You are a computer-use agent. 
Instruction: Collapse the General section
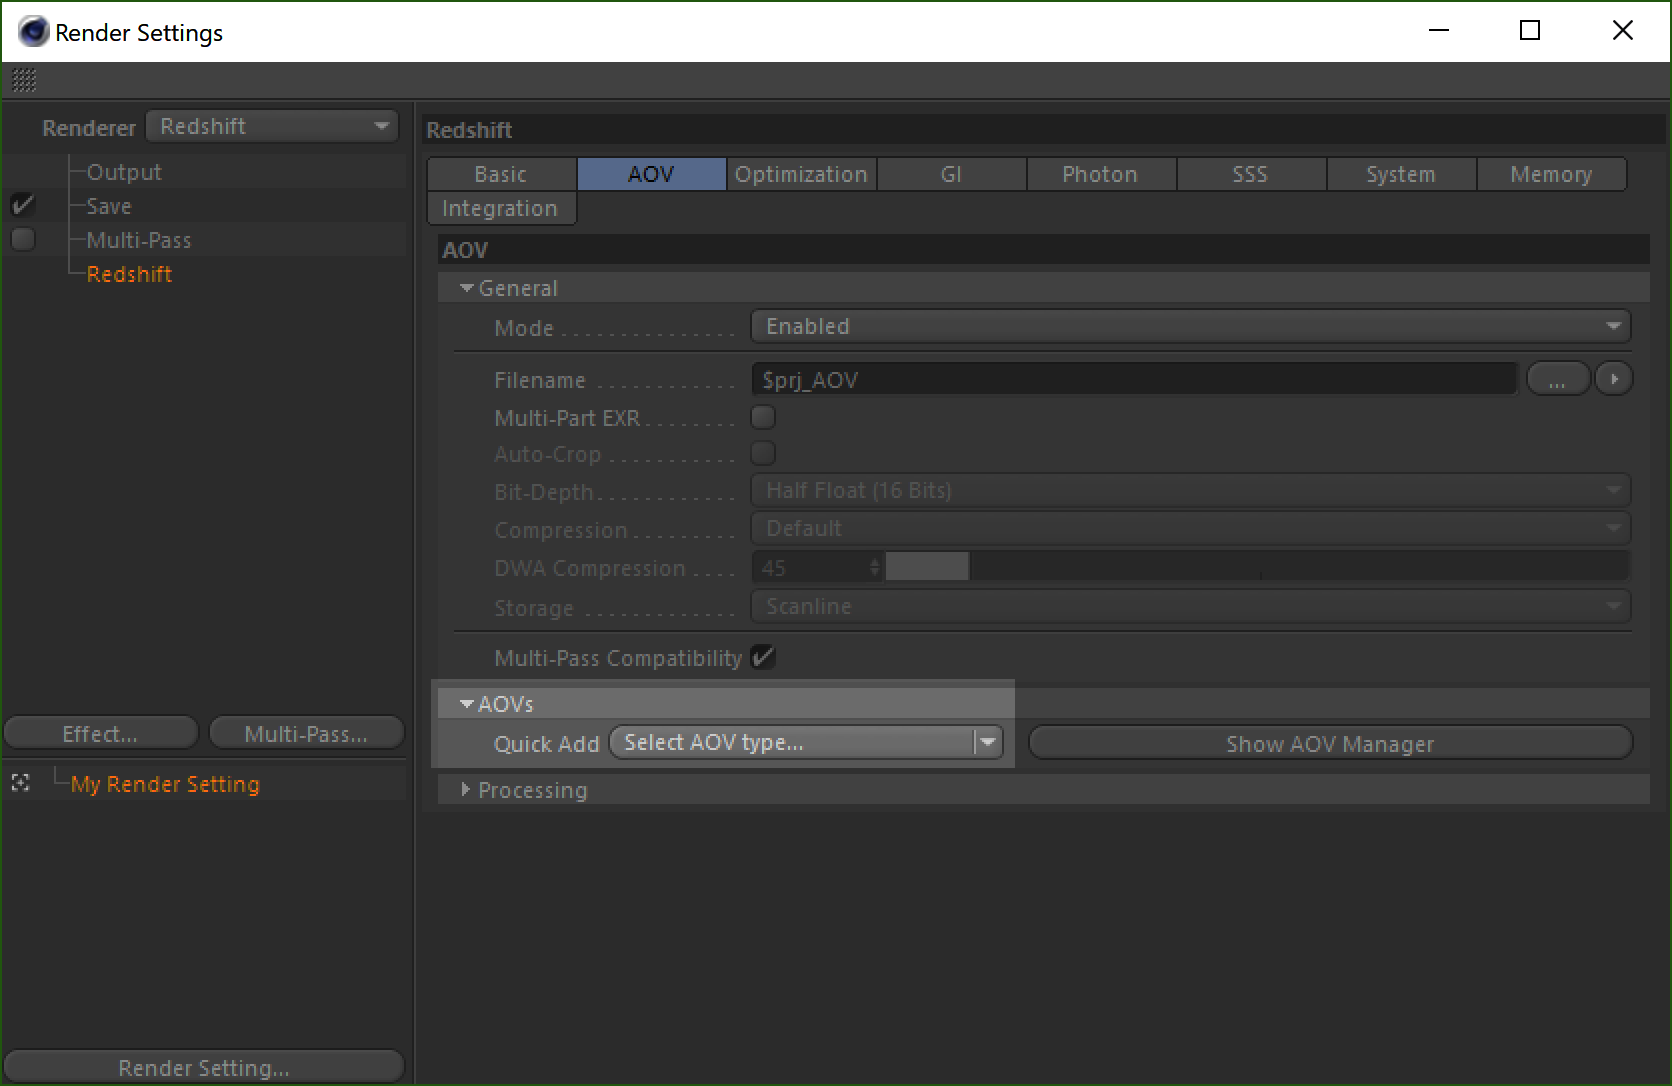click(x=467, y=288)
